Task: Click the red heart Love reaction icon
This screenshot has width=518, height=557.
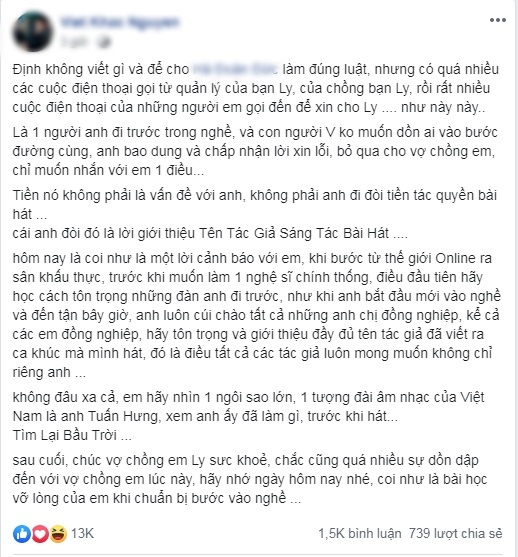Action: tap(40, 534)
